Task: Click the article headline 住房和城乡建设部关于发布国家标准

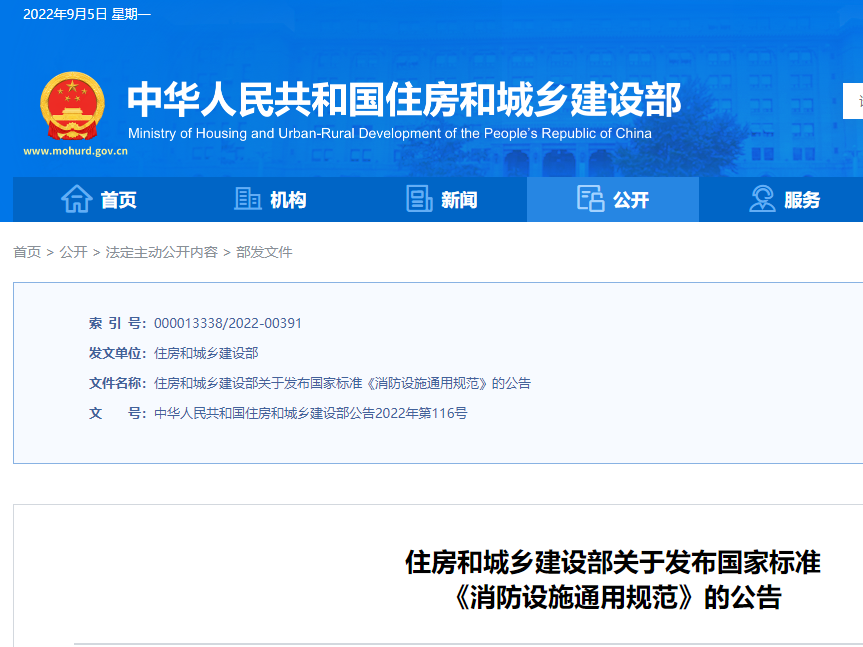Action: 613,562
